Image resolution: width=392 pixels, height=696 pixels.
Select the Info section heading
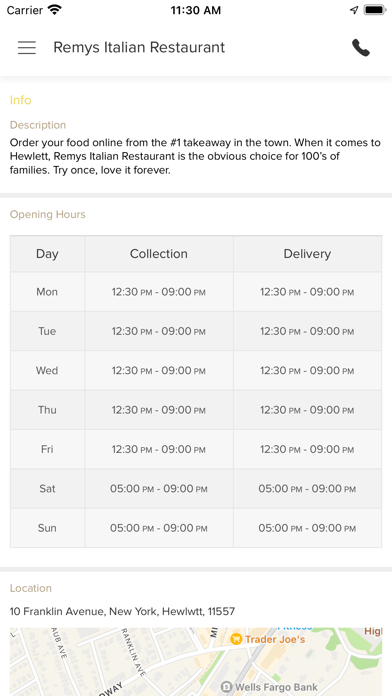click(20, 100)
